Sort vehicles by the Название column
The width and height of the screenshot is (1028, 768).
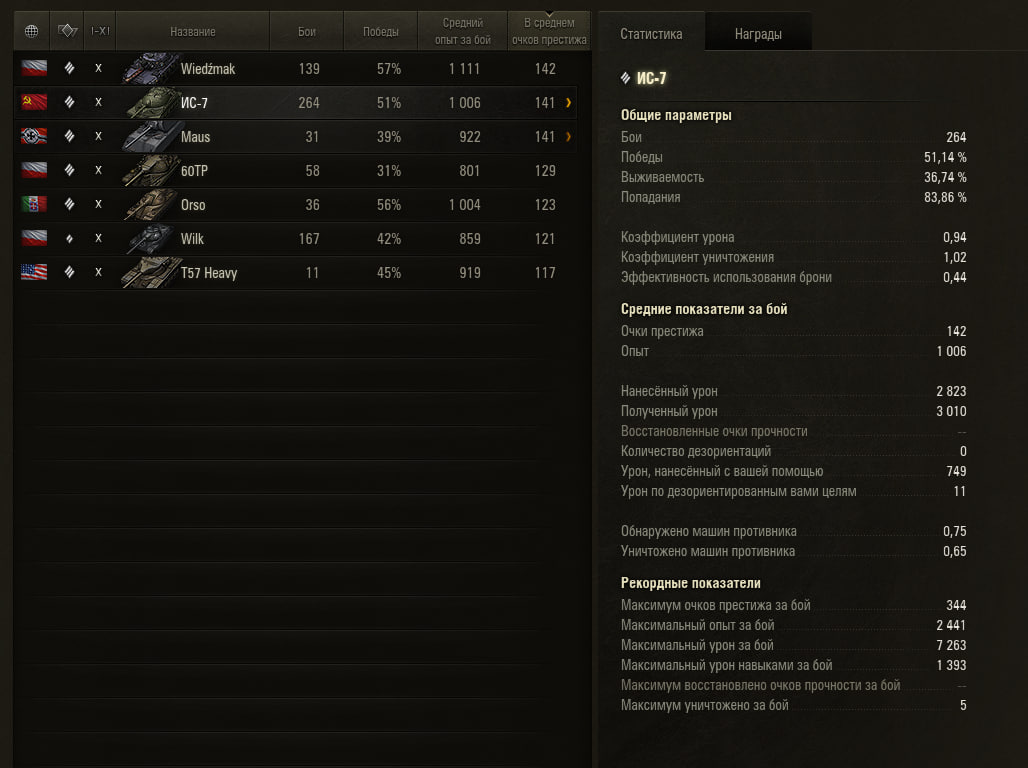pos(193,31)
